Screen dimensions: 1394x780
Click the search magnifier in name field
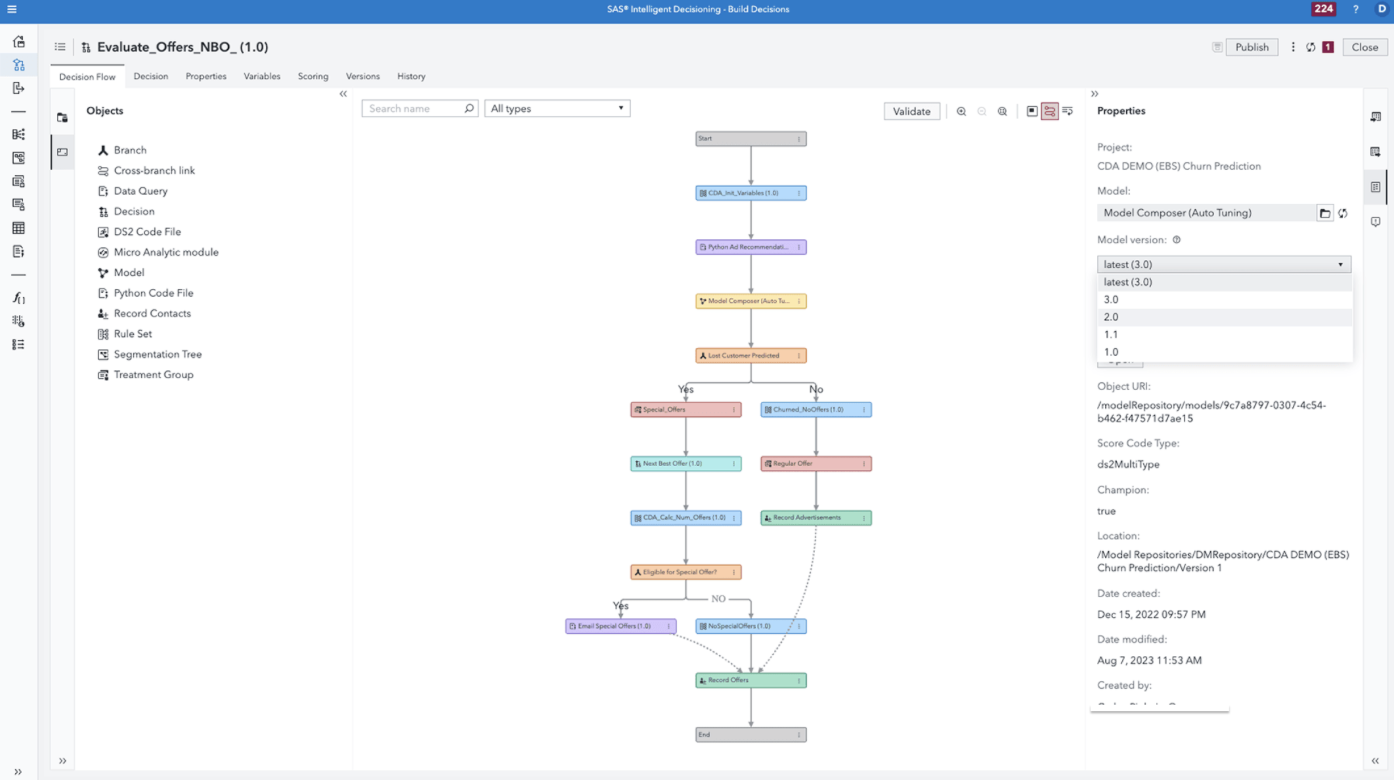click(x=469, y=108)
